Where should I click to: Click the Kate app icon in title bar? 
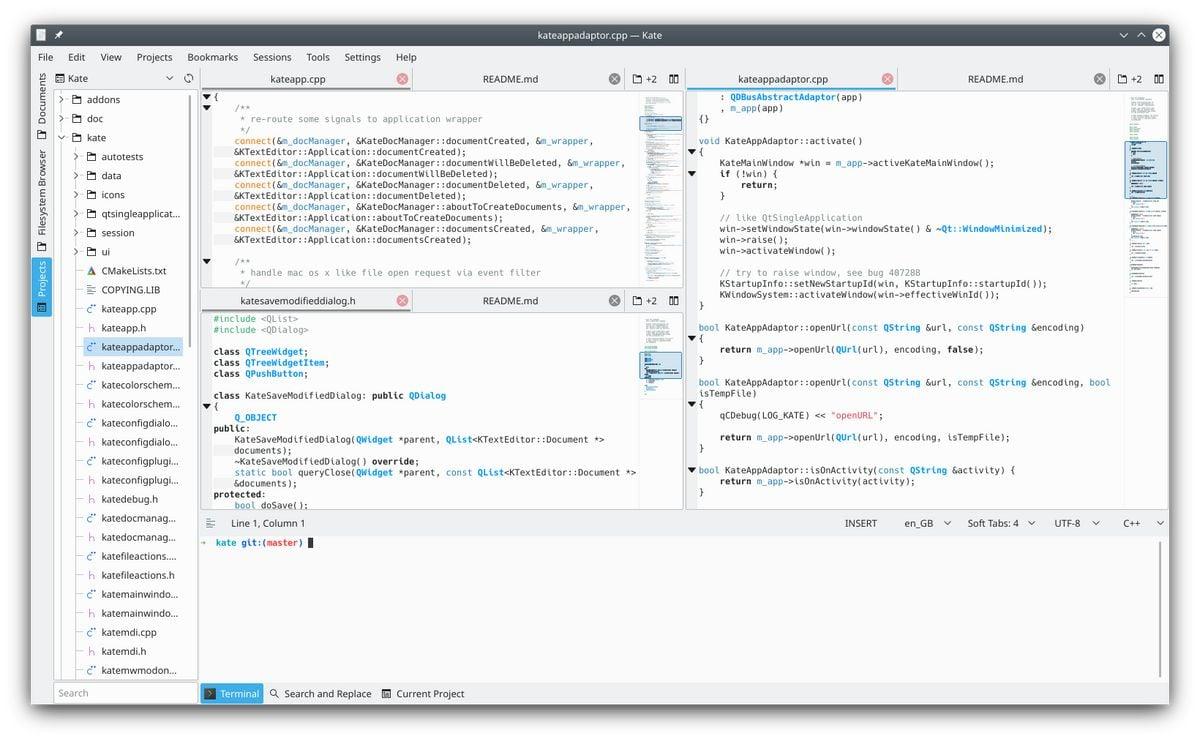[41, 35]
